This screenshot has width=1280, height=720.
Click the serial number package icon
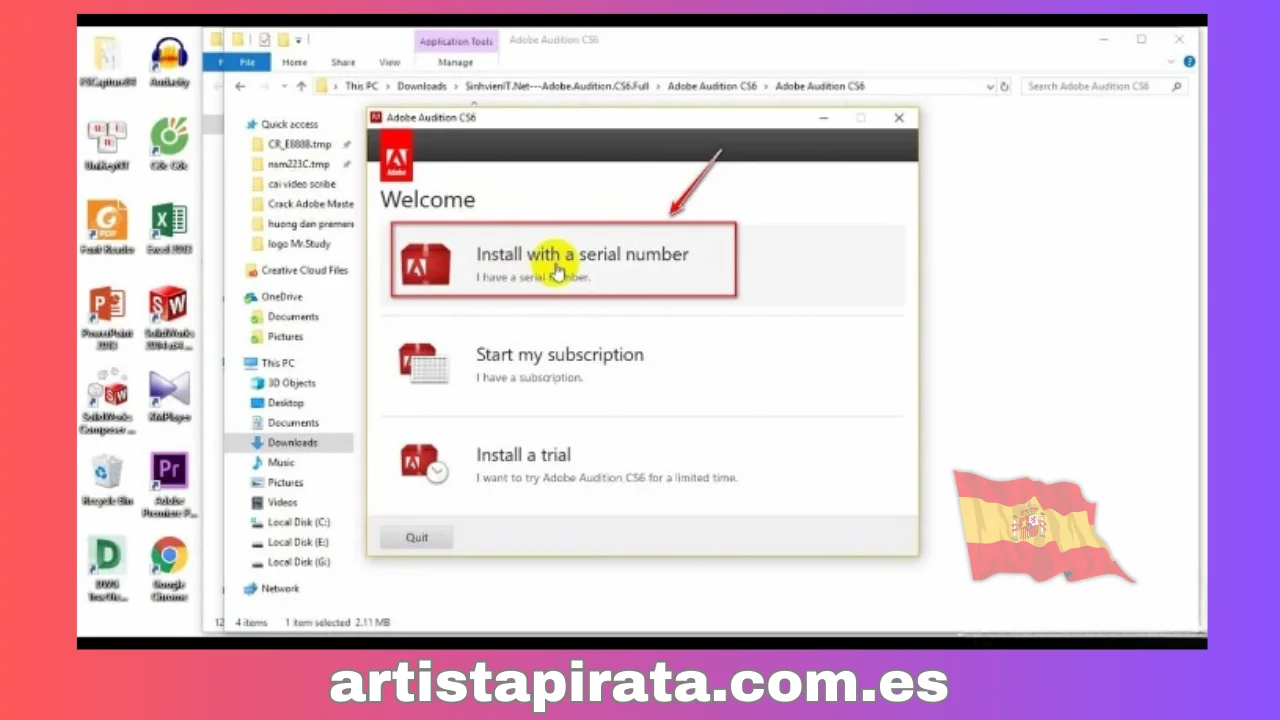tap(426, 262)
